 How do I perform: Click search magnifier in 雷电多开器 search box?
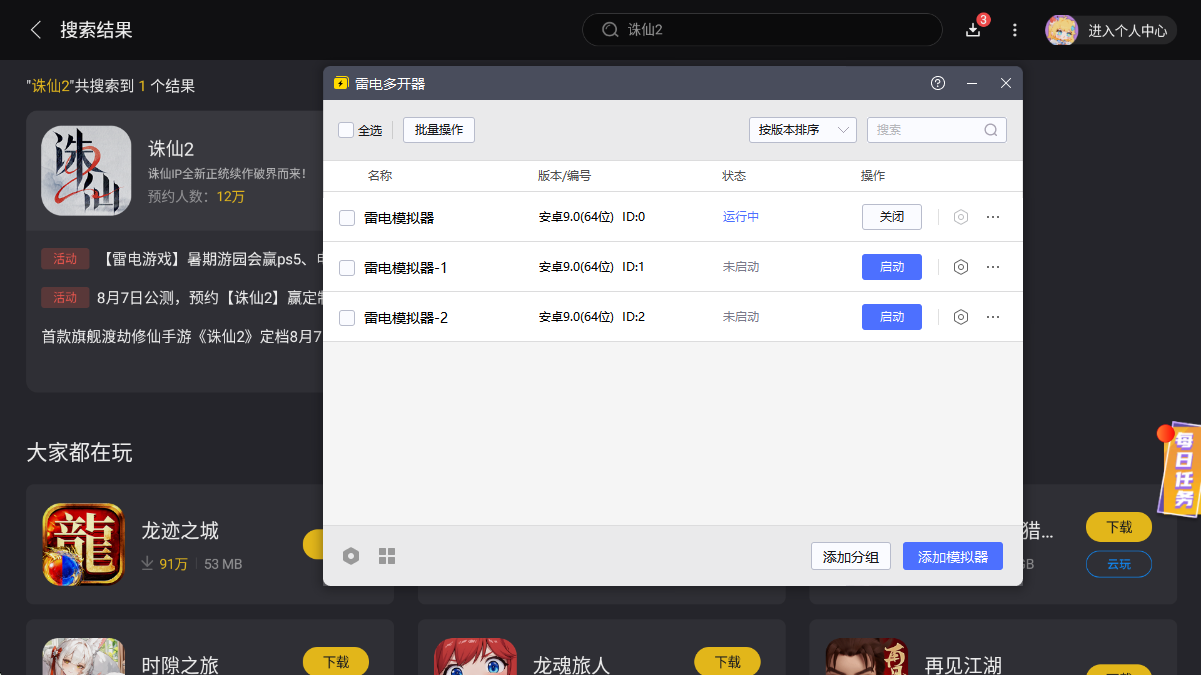pos(991,130)
